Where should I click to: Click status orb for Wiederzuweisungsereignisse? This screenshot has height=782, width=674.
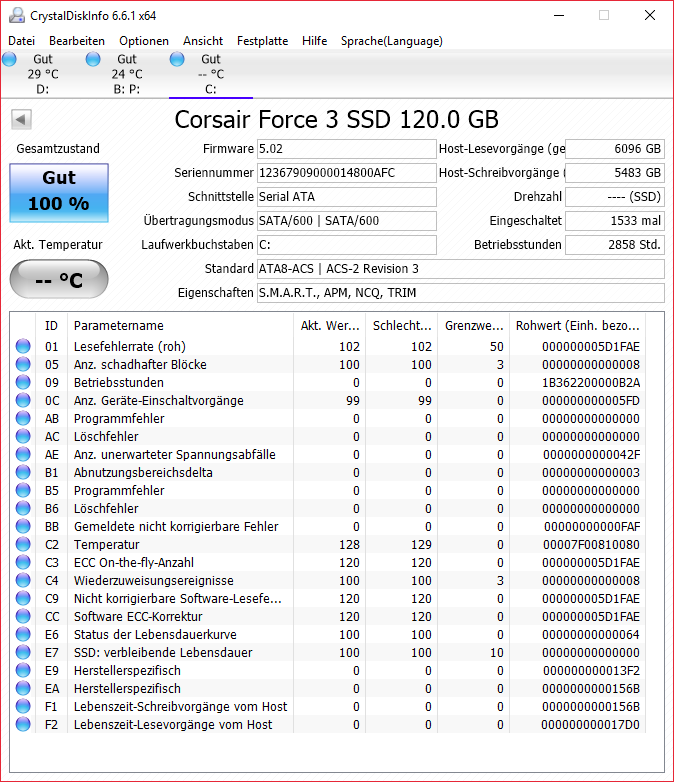(23, 580)
